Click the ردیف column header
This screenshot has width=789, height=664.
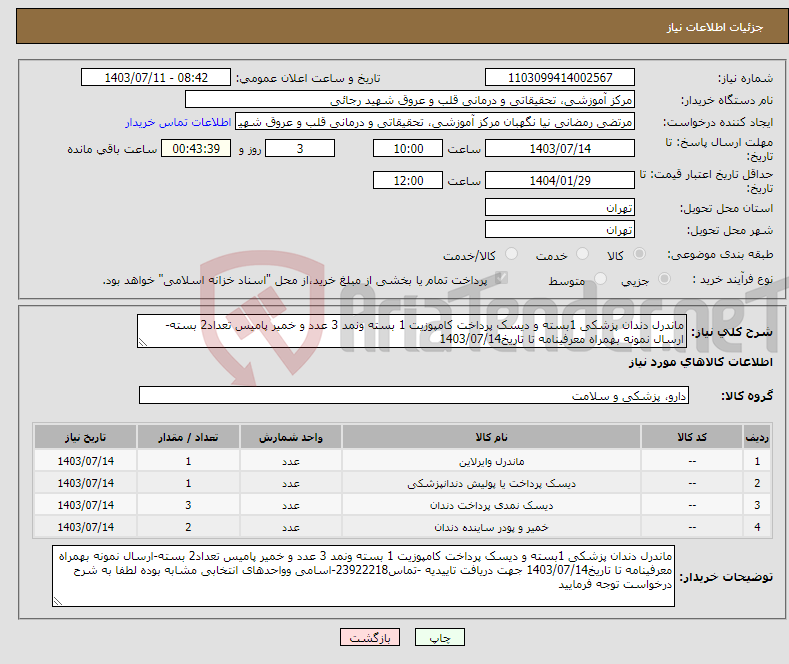757,437
